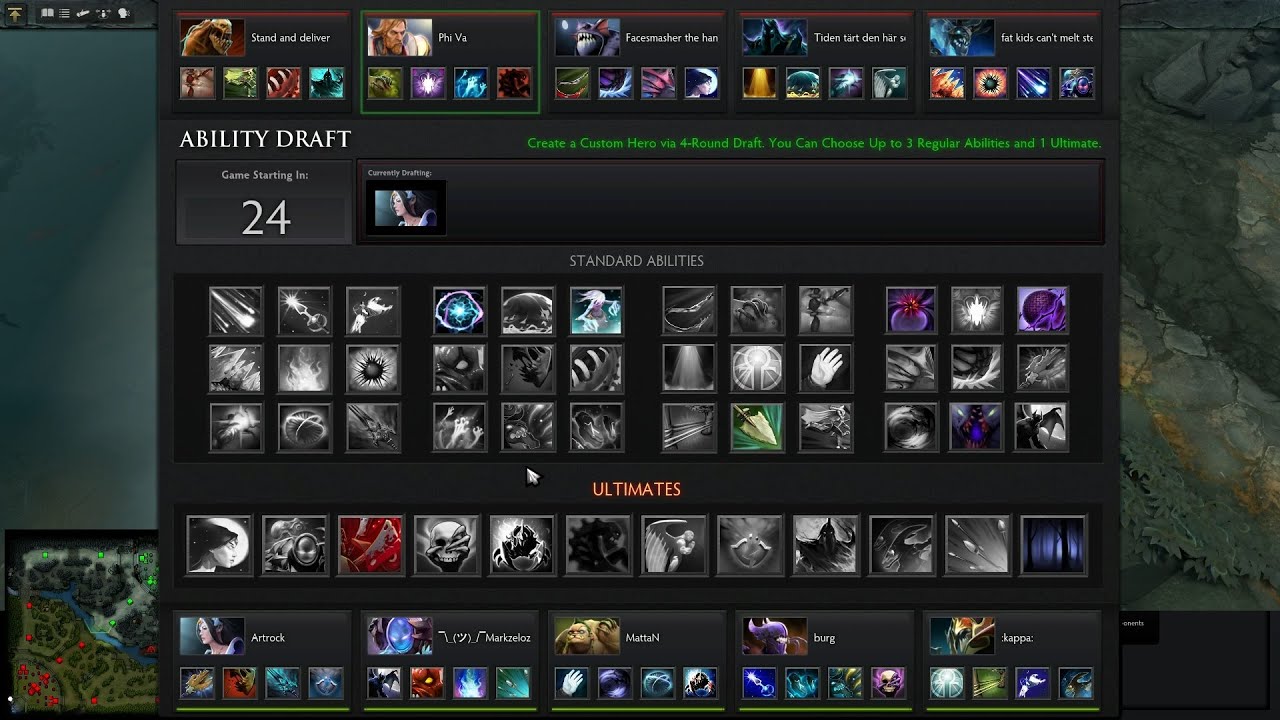
Task: Open the book icon in top toolbar
Action: point(47,14)
